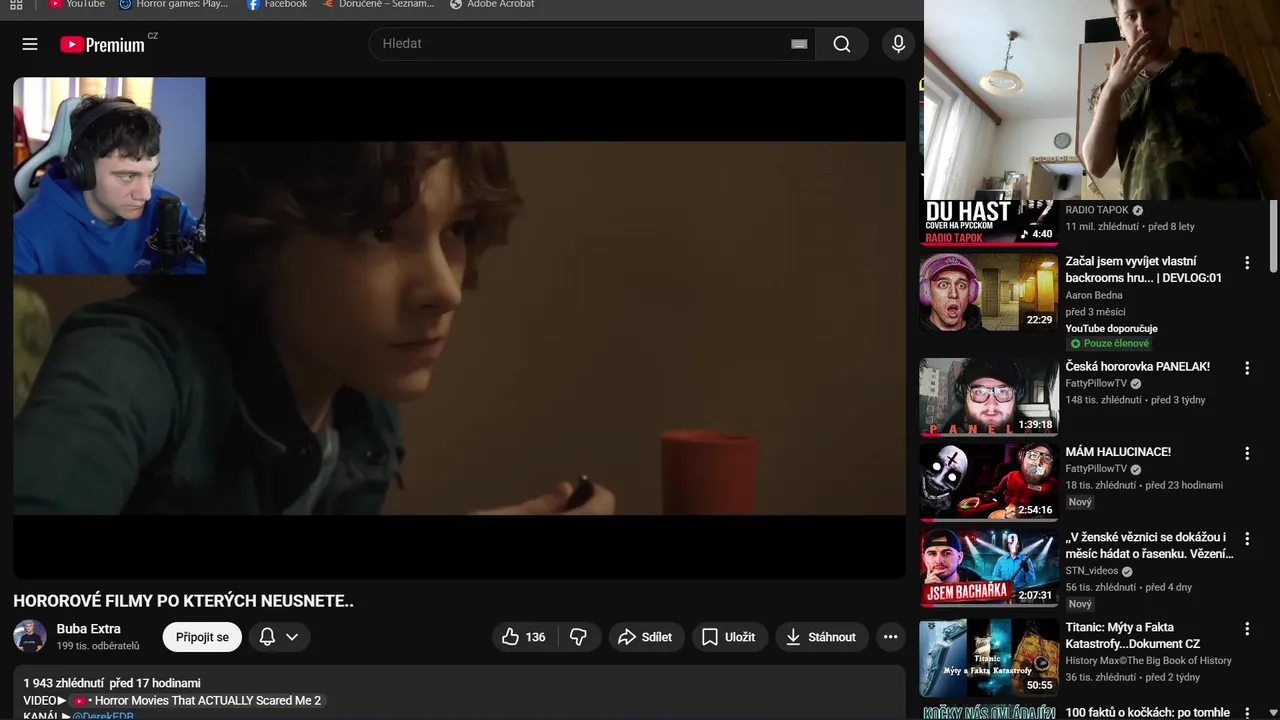The image size is (1280, 720).
Task: Open the YouTube hamburger guide menu
Action: coord(30,44)
